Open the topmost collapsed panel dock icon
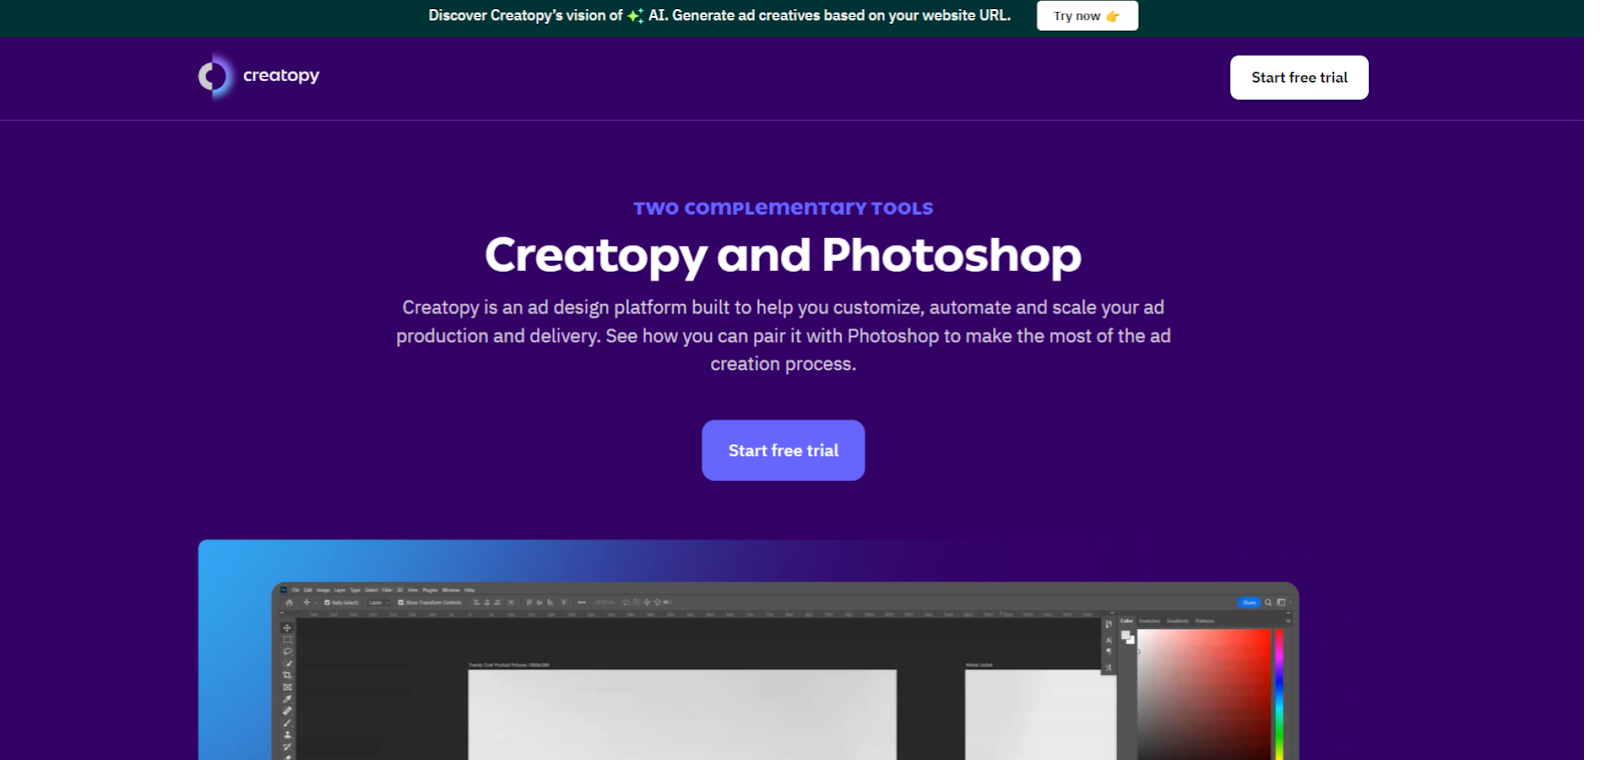Viewport: 1600px width, 760px height. point(1109,624)
